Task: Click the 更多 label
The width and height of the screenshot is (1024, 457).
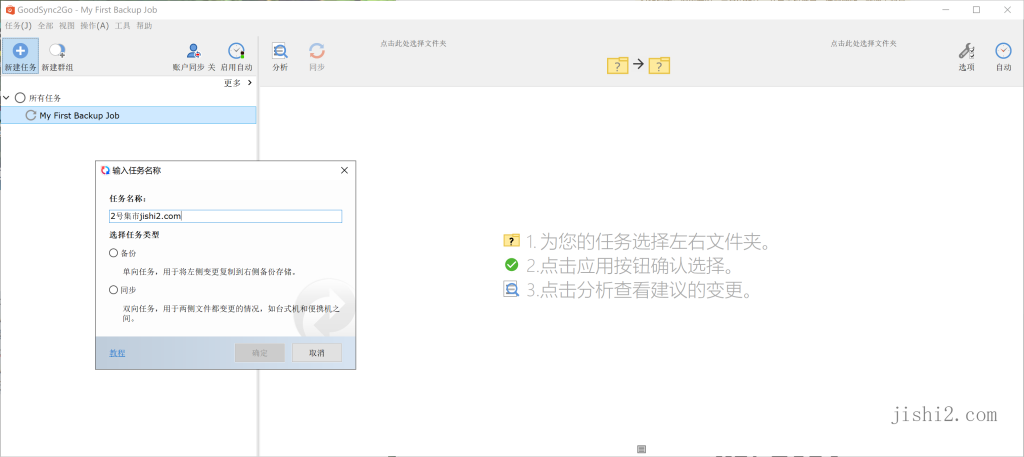Action: tap(232, 83)
